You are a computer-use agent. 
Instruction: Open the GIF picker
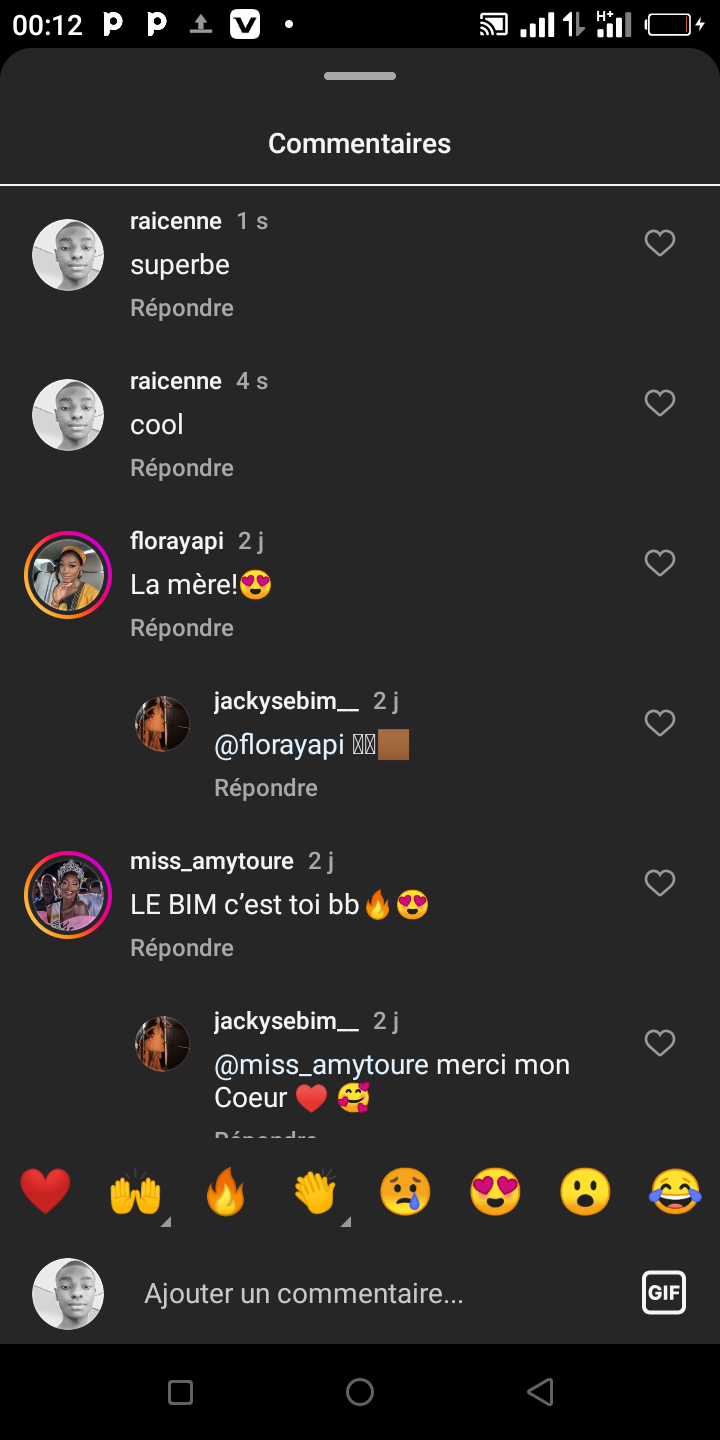coord(664,1292)
